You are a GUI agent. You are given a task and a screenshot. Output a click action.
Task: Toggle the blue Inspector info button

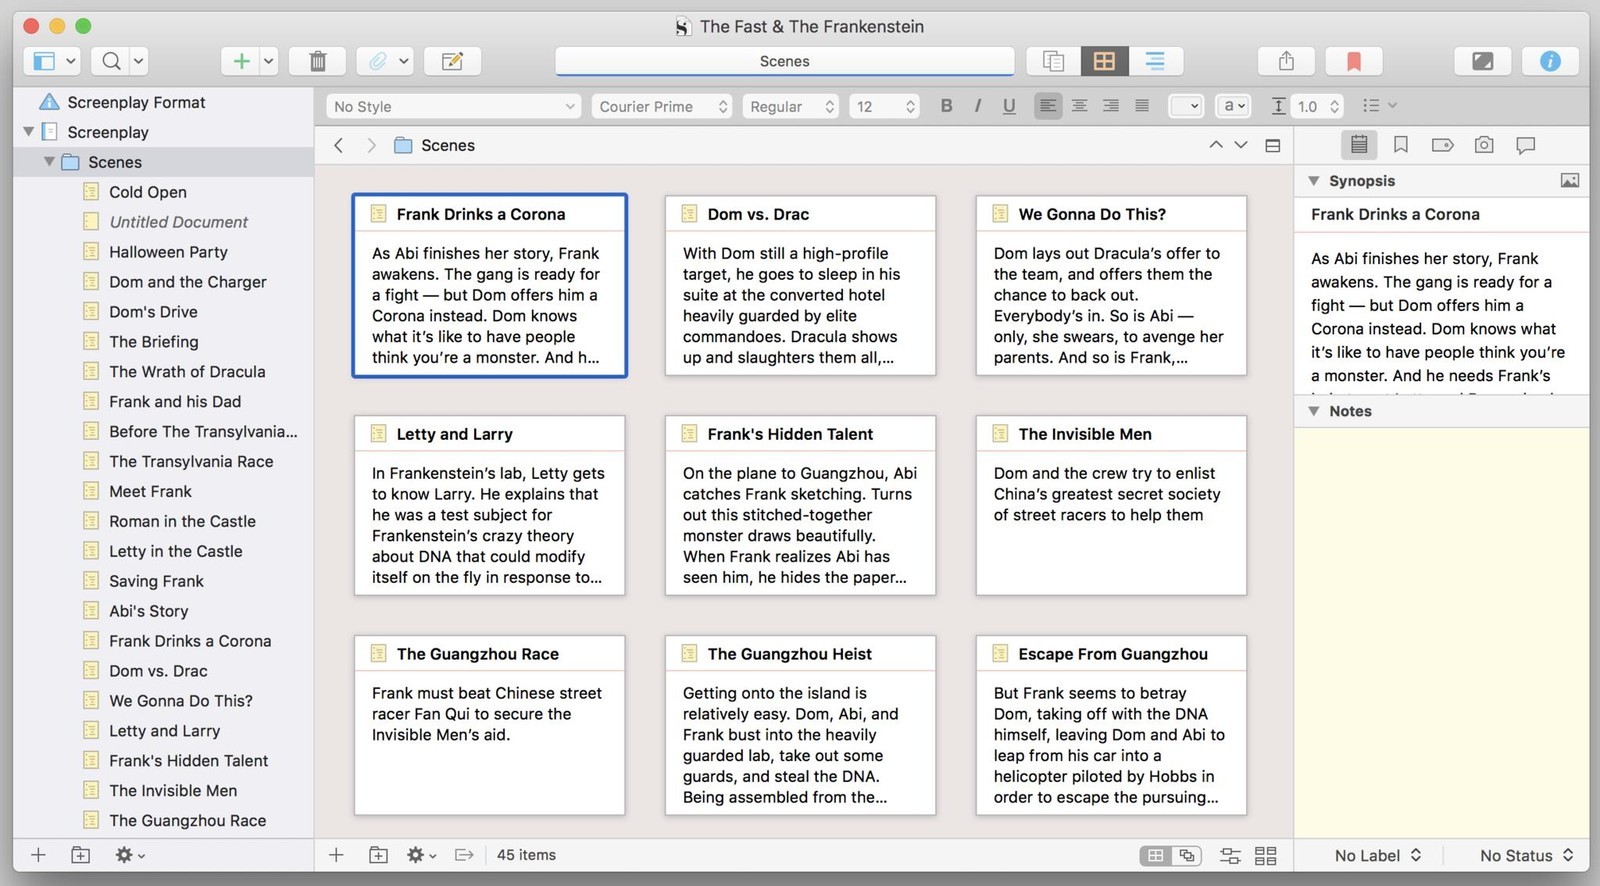tap(1550, 61)
